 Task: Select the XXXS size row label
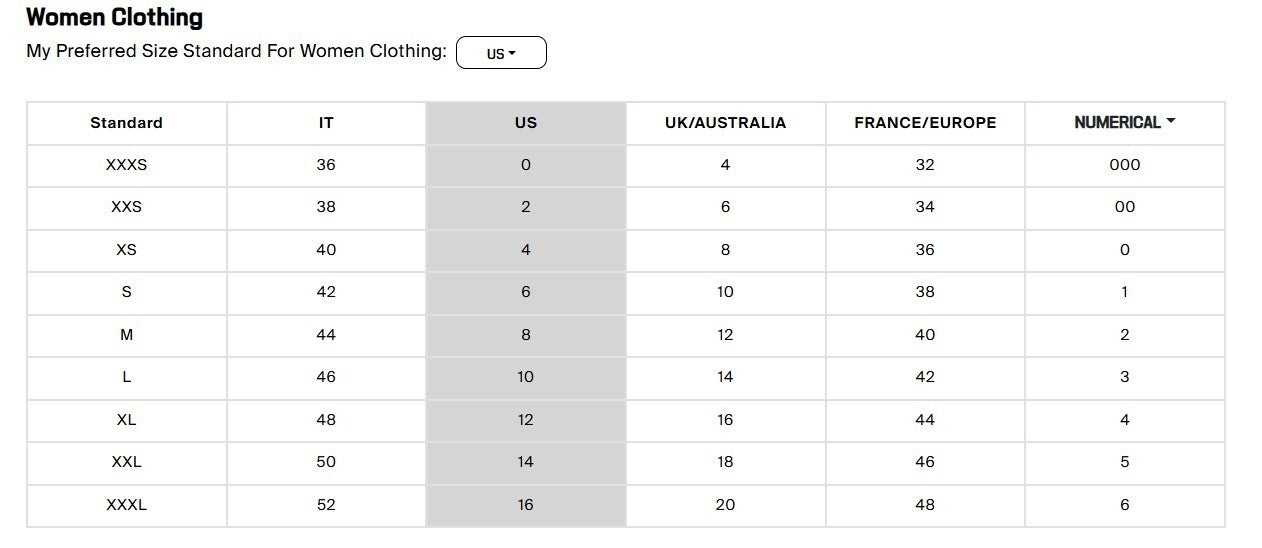(x=126, y=165)
